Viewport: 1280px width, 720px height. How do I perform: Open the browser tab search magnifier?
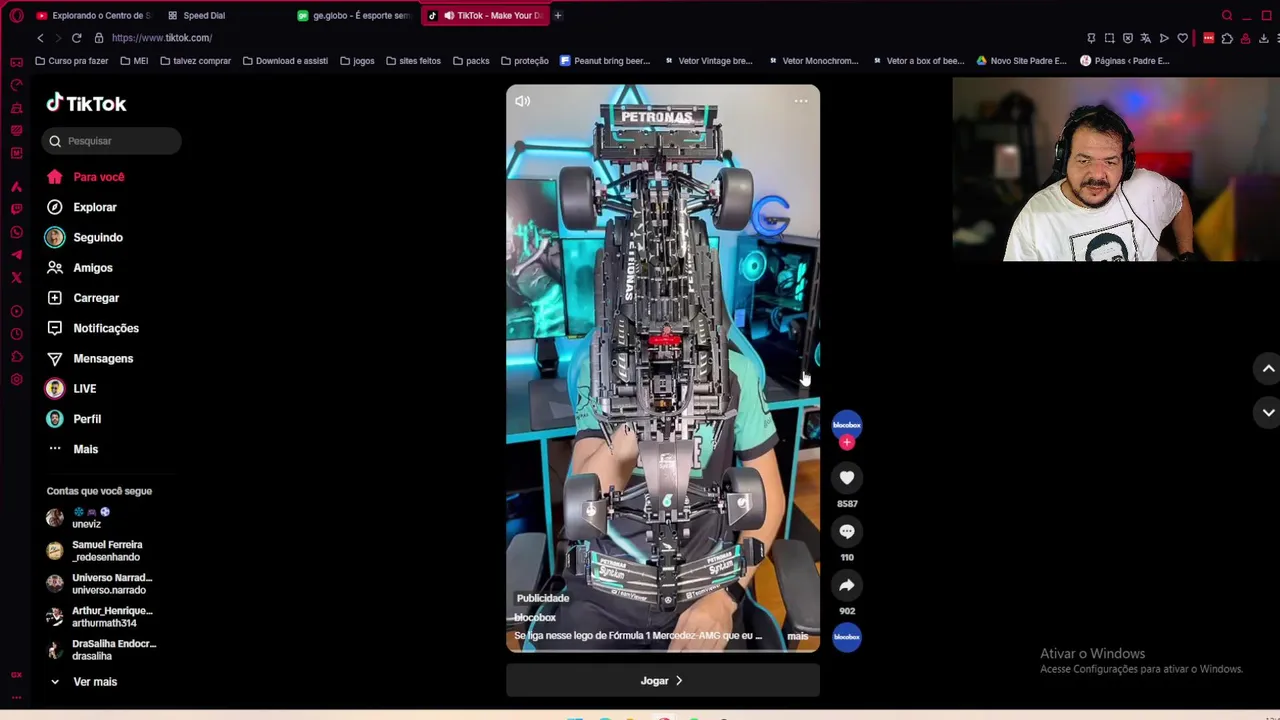1227,15
